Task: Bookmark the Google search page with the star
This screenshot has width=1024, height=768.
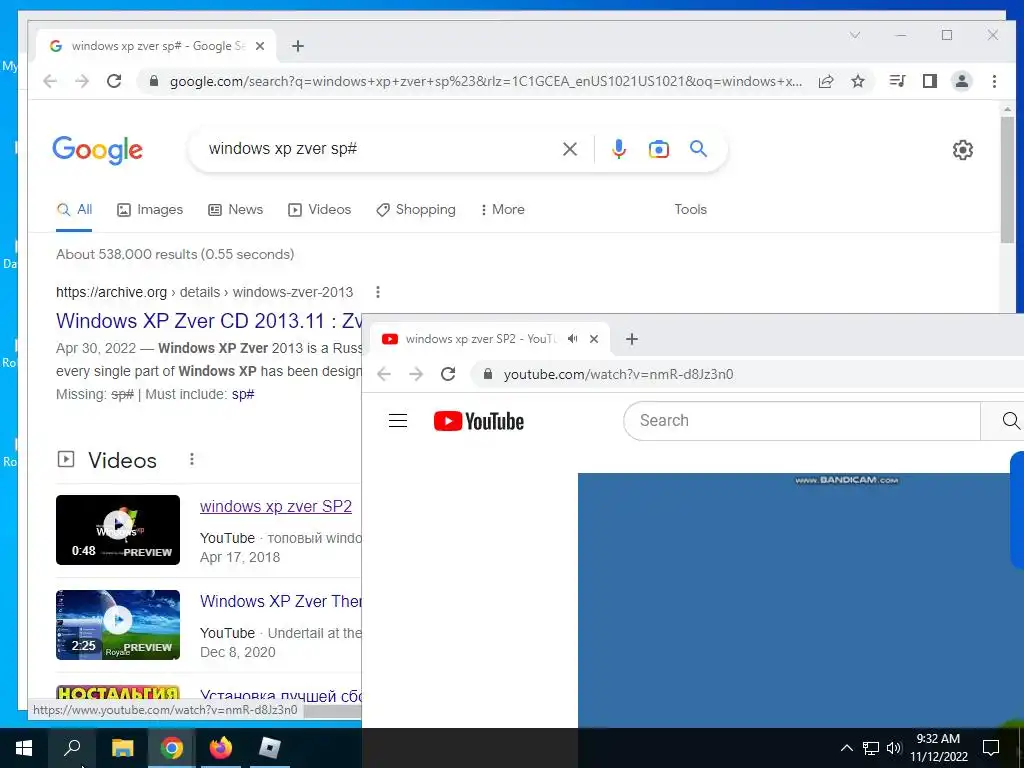Action: (858, 81)
